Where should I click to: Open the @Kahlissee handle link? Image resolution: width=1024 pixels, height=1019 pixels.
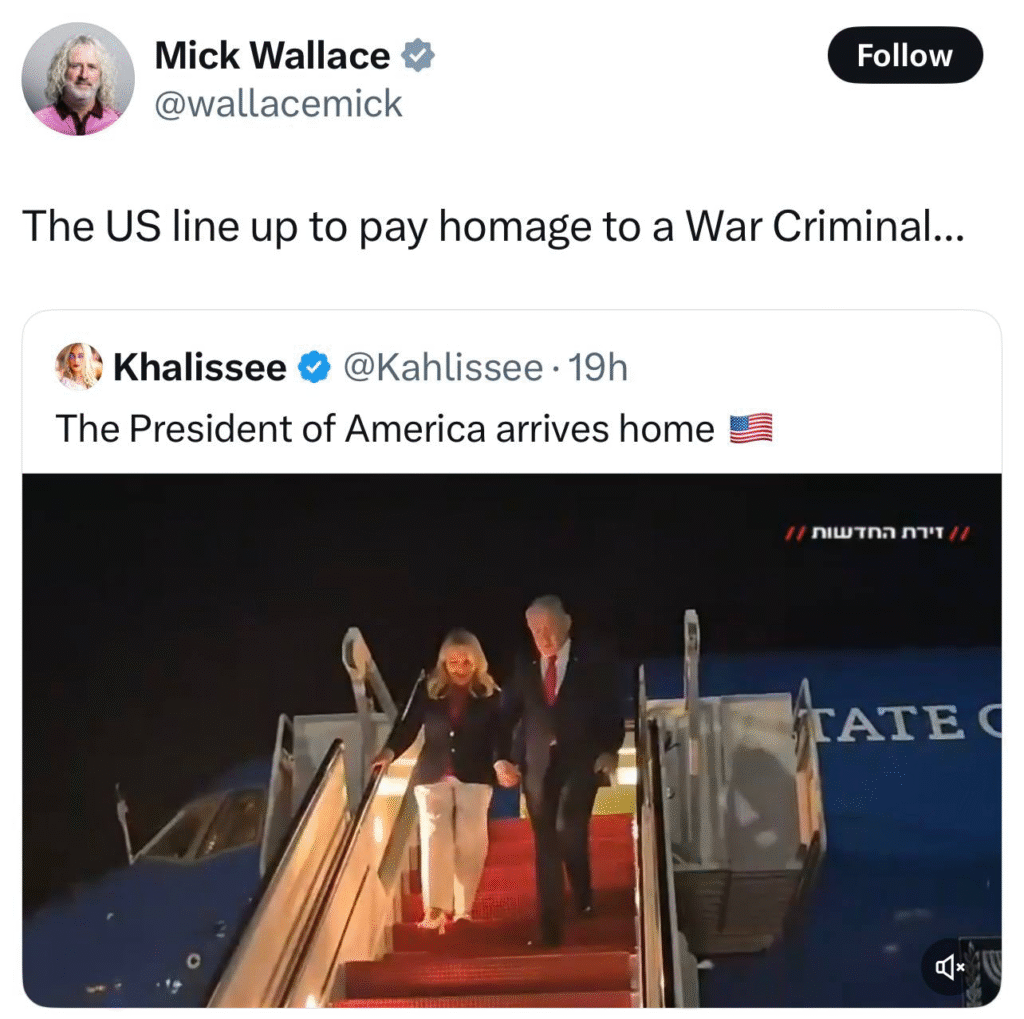pos(443,367)
